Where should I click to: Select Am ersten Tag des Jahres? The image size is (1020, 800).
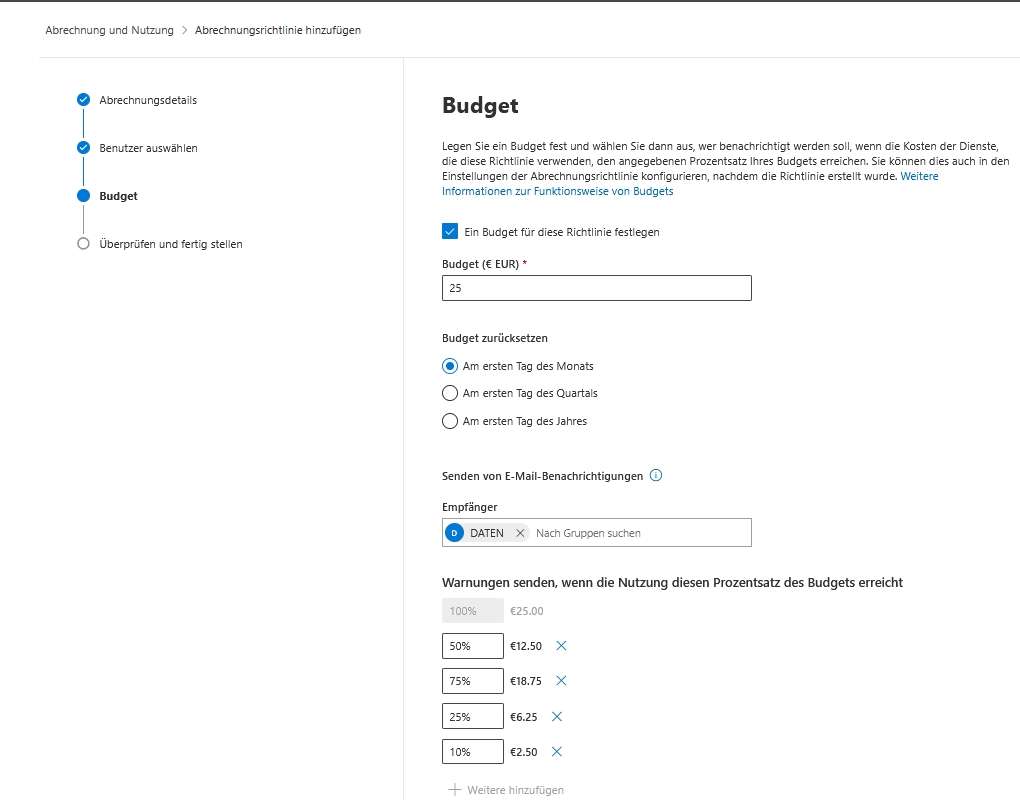coord(450,421)
